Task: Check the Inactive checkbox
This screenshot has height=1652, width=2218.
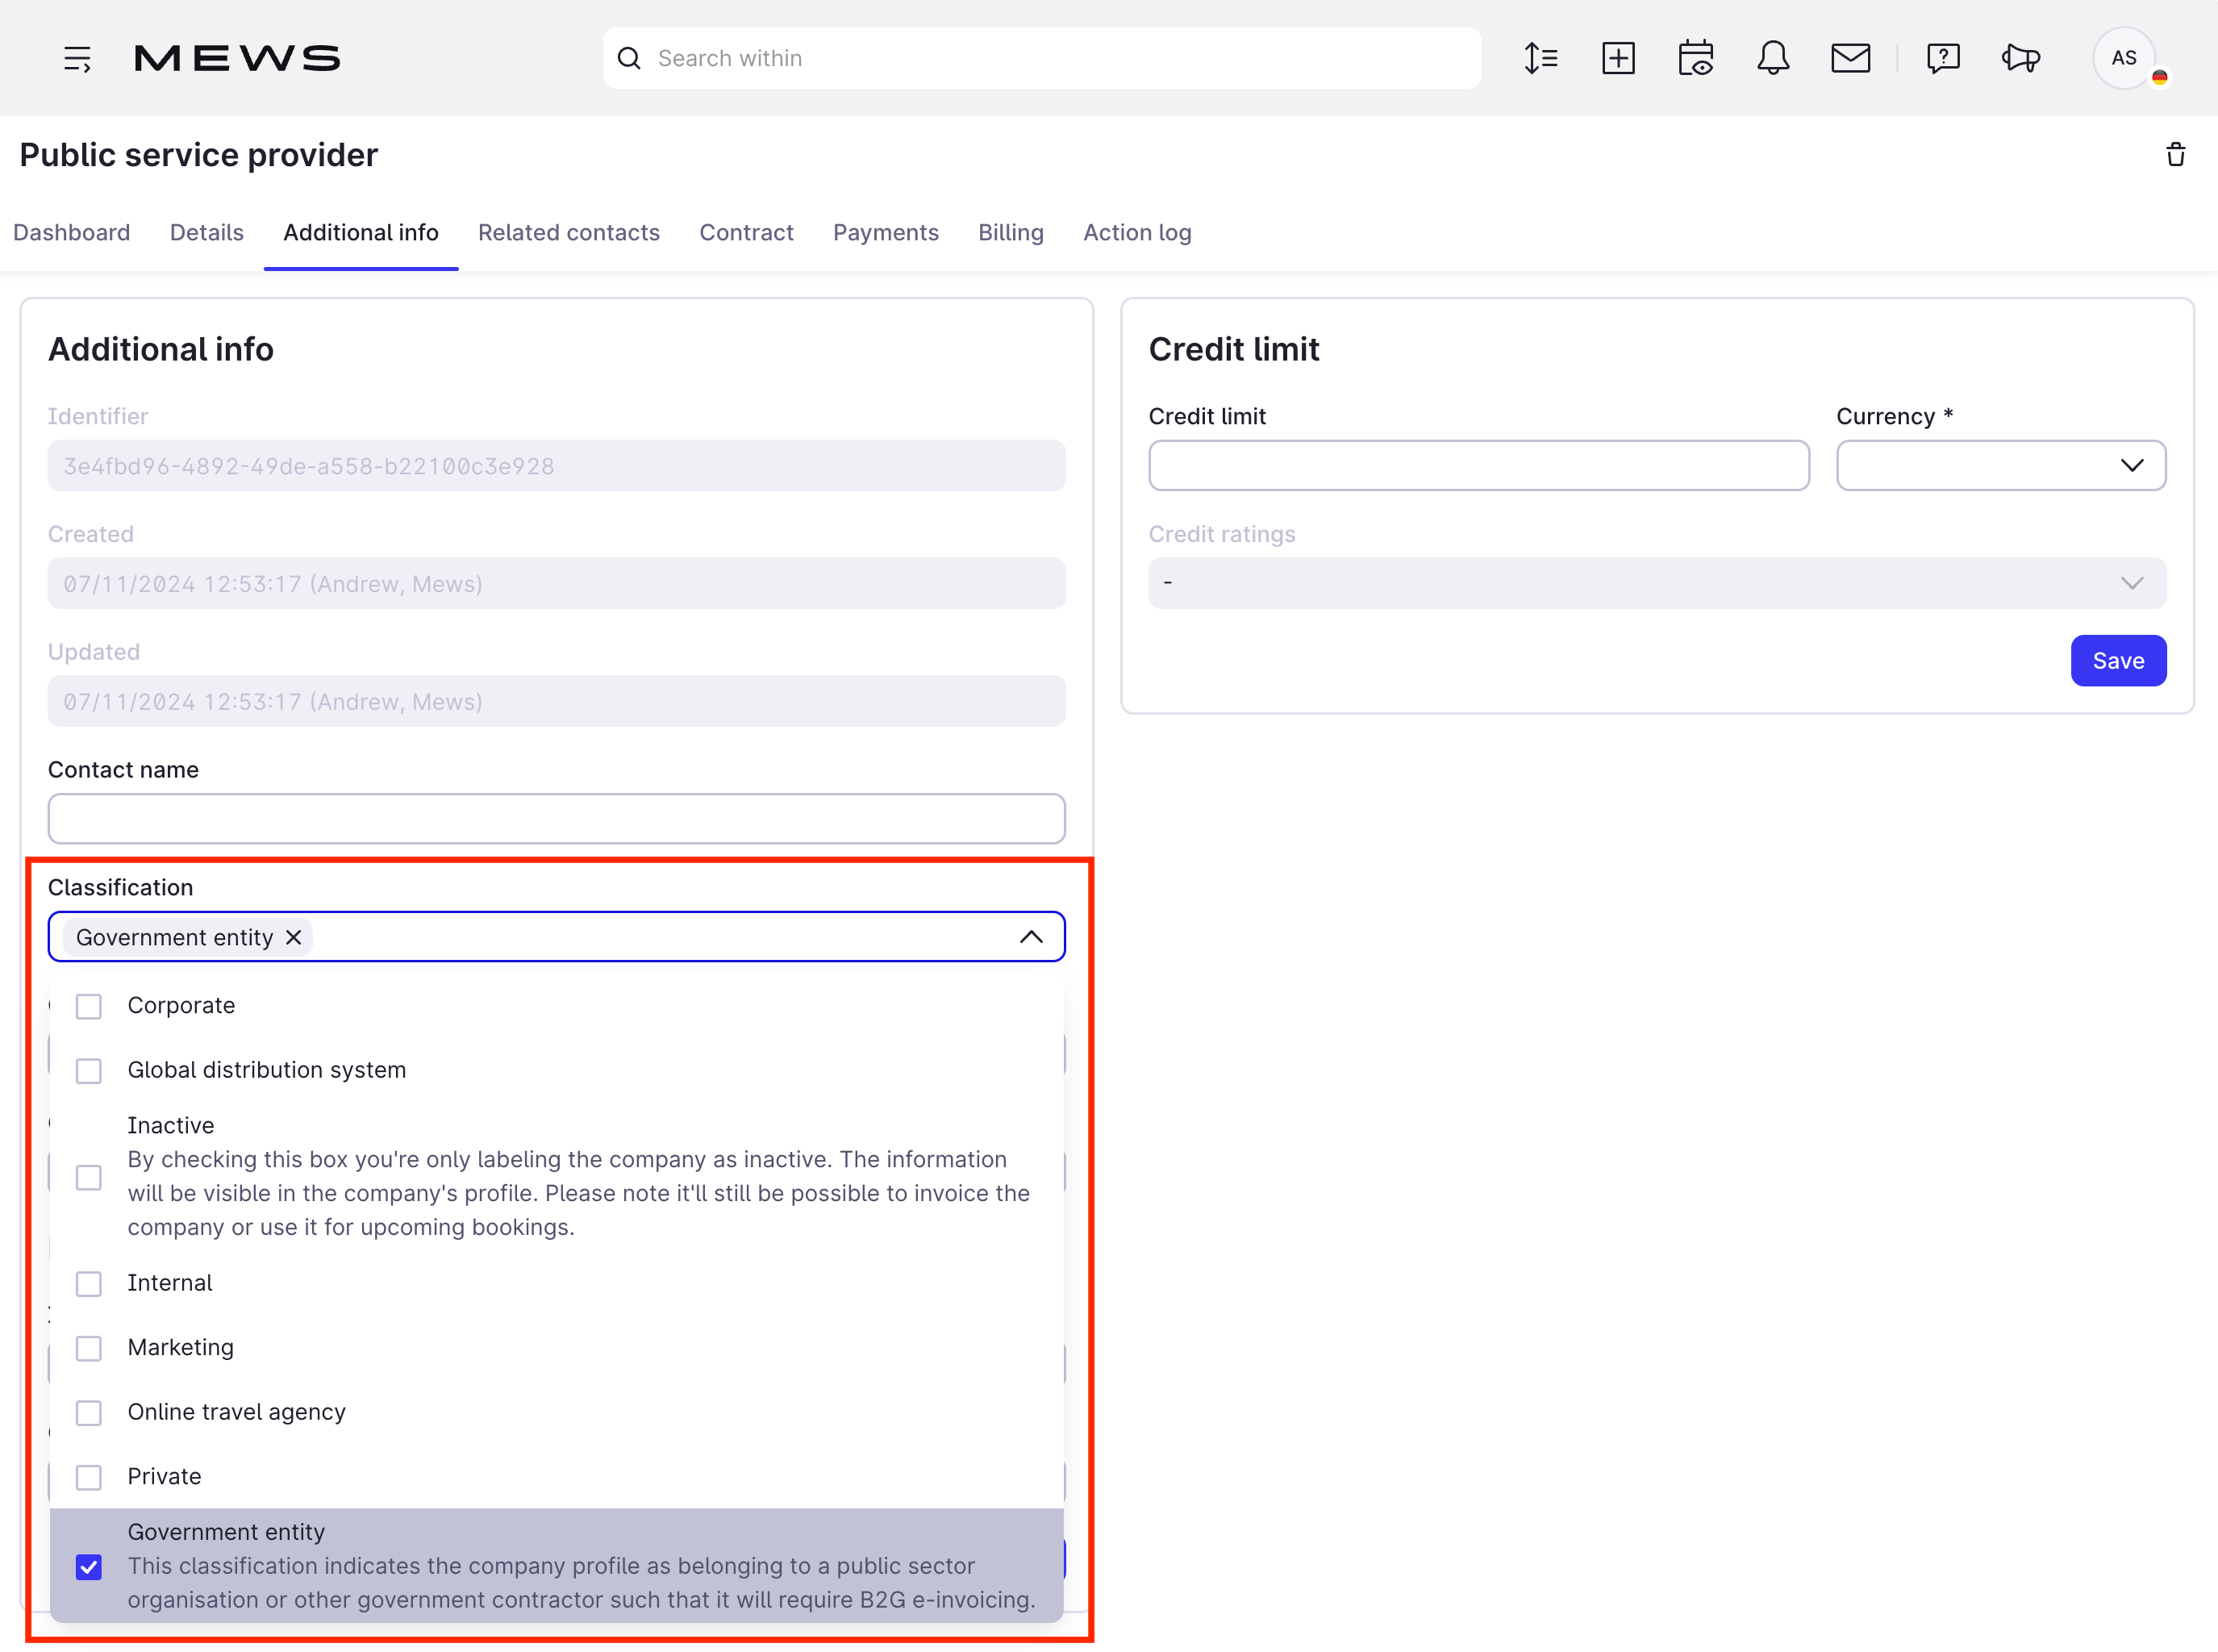Action: point(89,1177)
